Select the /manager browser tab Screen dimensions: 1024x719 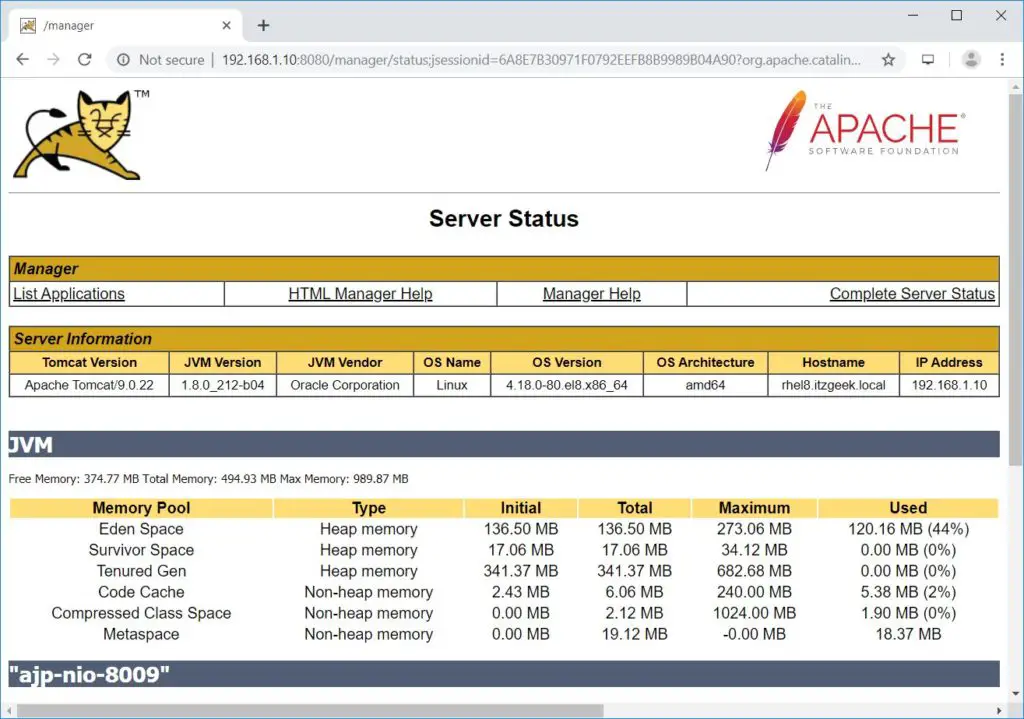click(x=125, y=25)
